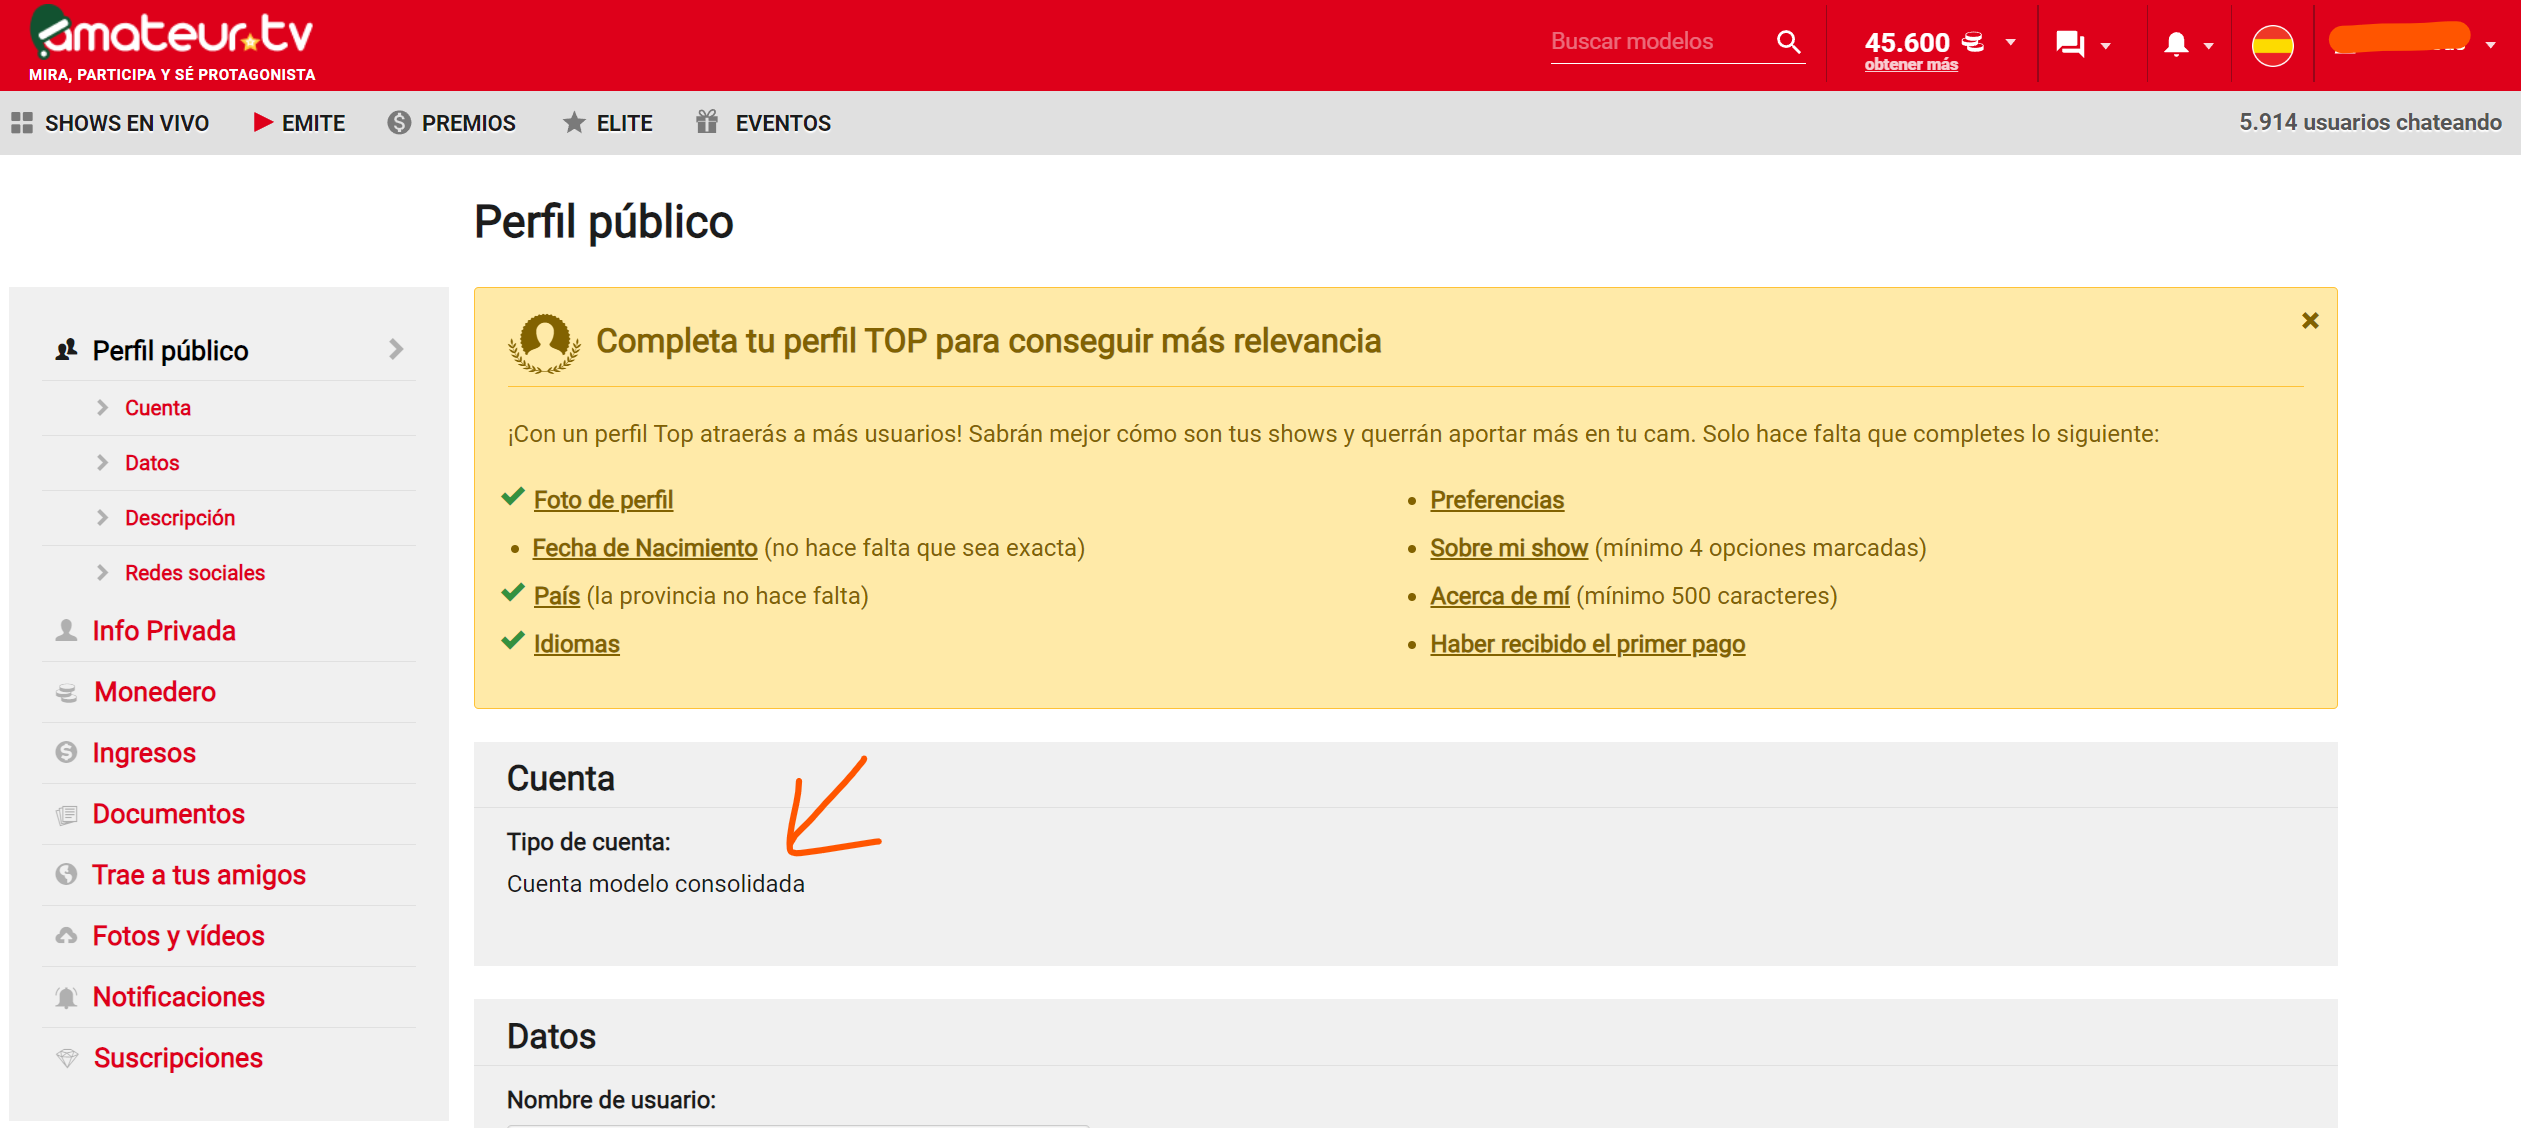Image resolution: width=2521 pixels, height=1128 pixels.
Task: Open the País link
Action: (x=557, y=596)
